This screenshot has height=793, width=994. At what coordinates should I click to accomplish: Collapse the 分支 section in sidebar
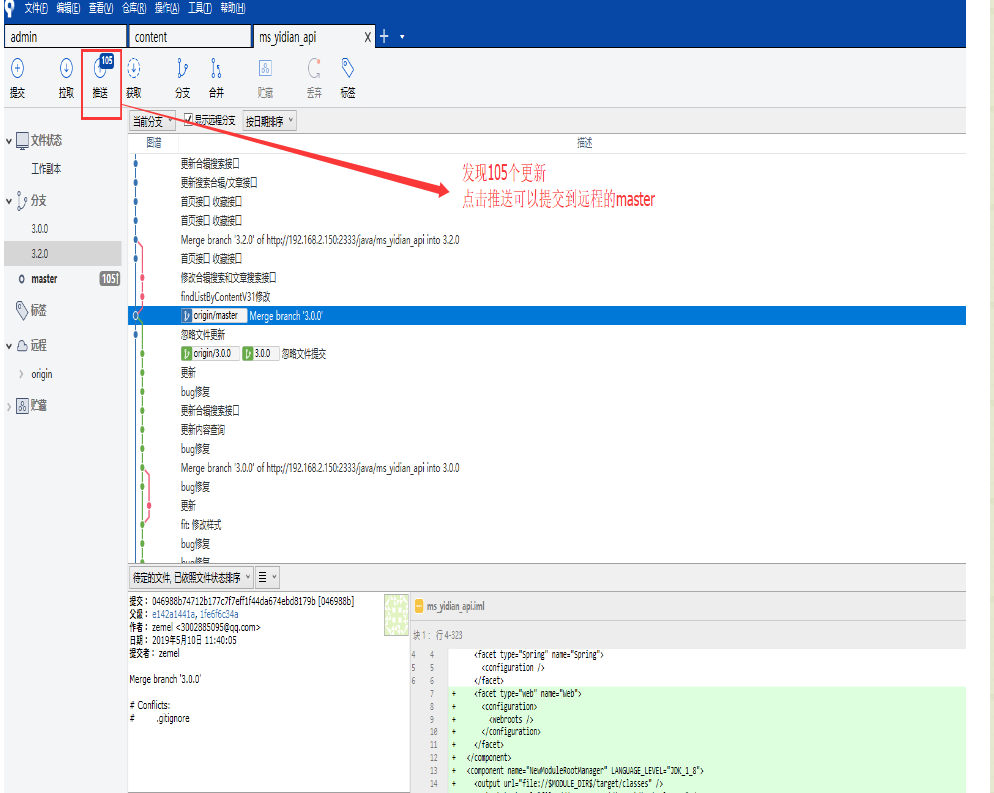coord(9,201)
